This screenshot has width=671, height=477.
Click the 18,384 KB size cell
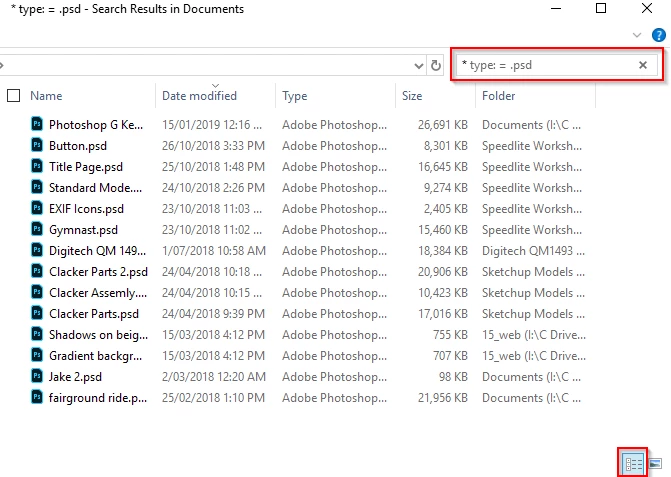(442, 250)
